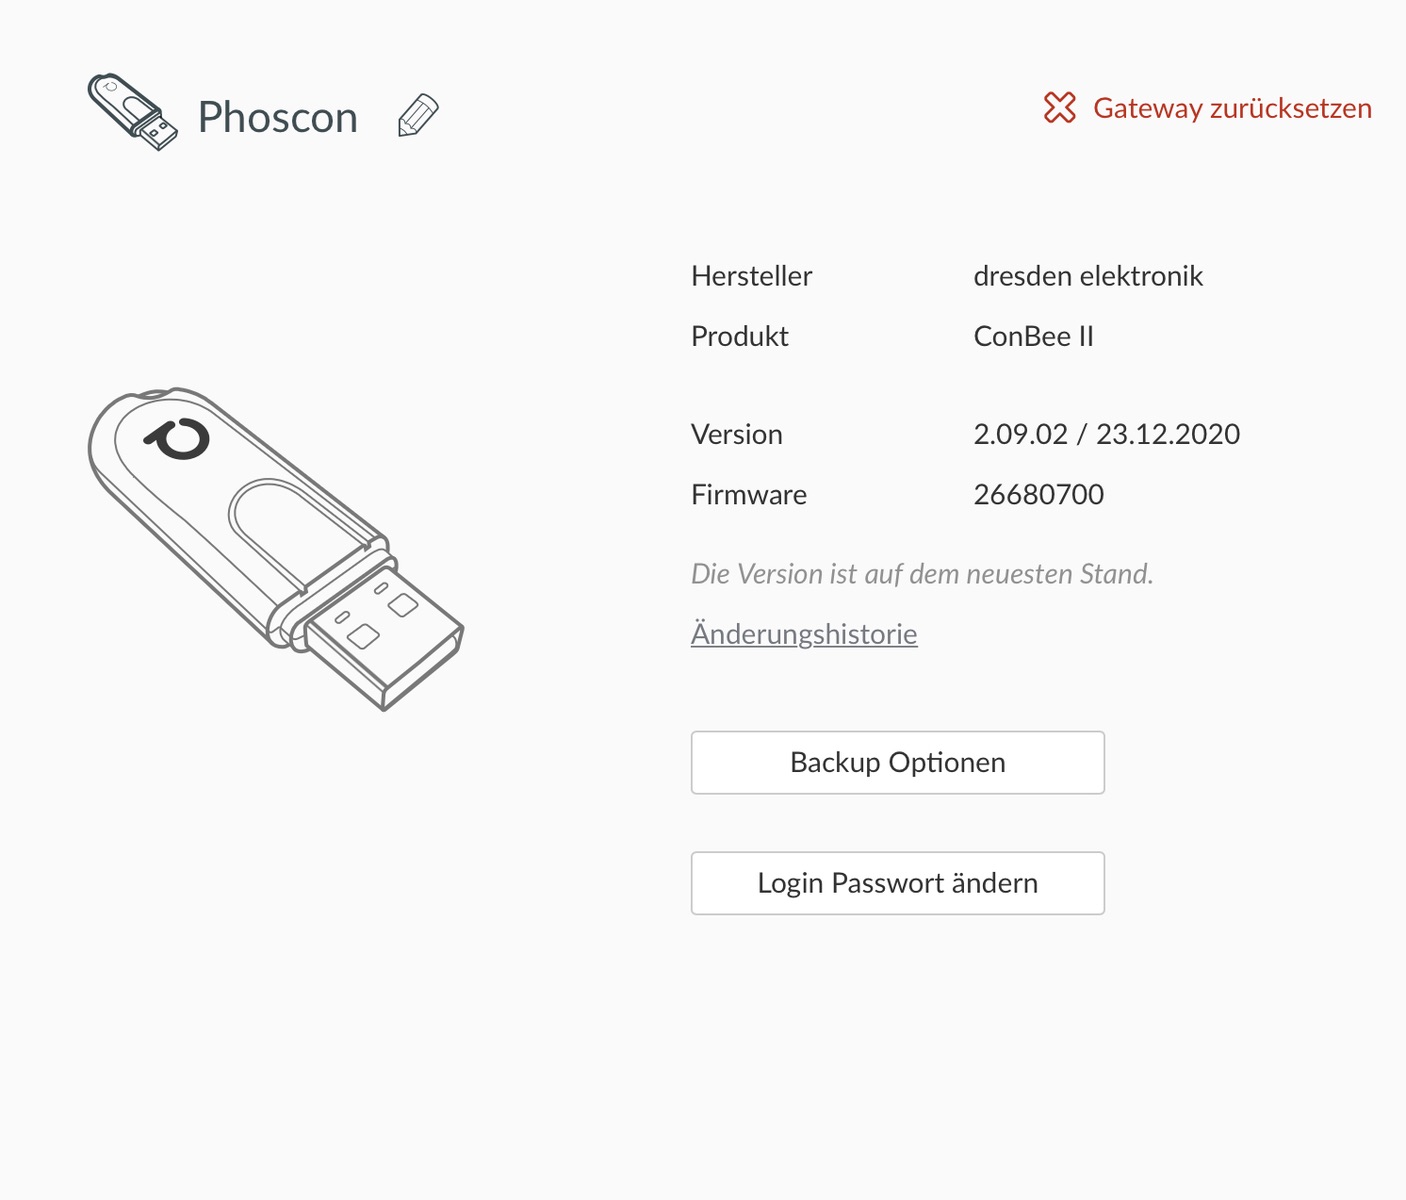Click the small USB stick icon beside Phoscon

tap(132, 111)
